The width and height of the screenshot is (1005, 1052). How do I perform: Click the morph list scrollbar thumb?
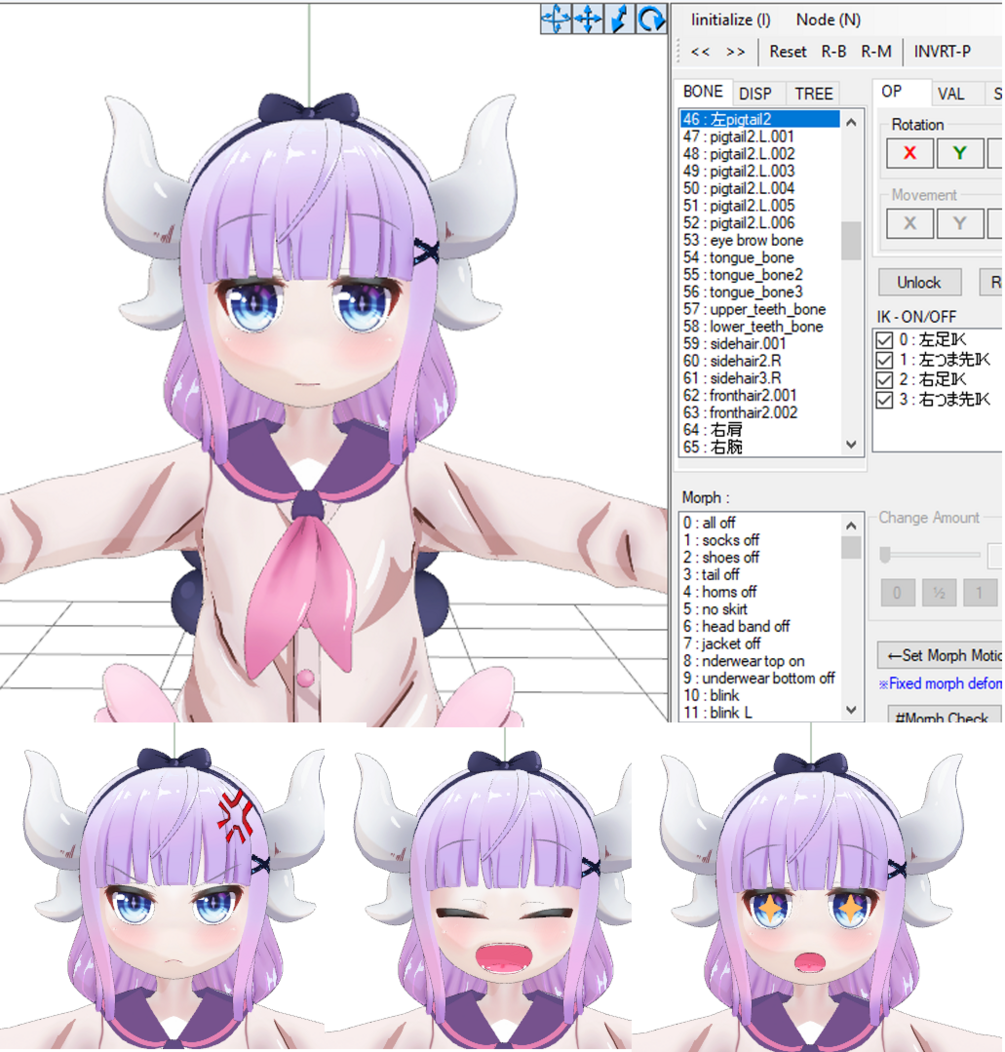[851, 547]
